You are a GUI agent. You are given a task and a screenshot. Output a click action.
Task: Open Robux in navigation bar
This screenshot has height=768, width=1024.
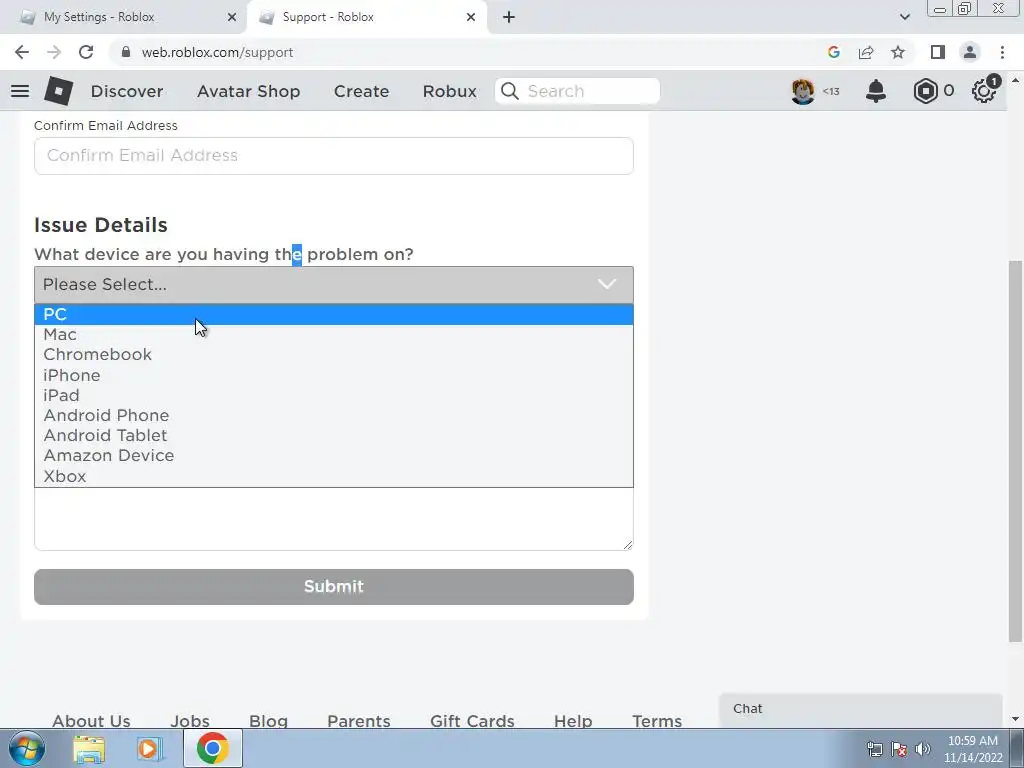coord(449,91)
